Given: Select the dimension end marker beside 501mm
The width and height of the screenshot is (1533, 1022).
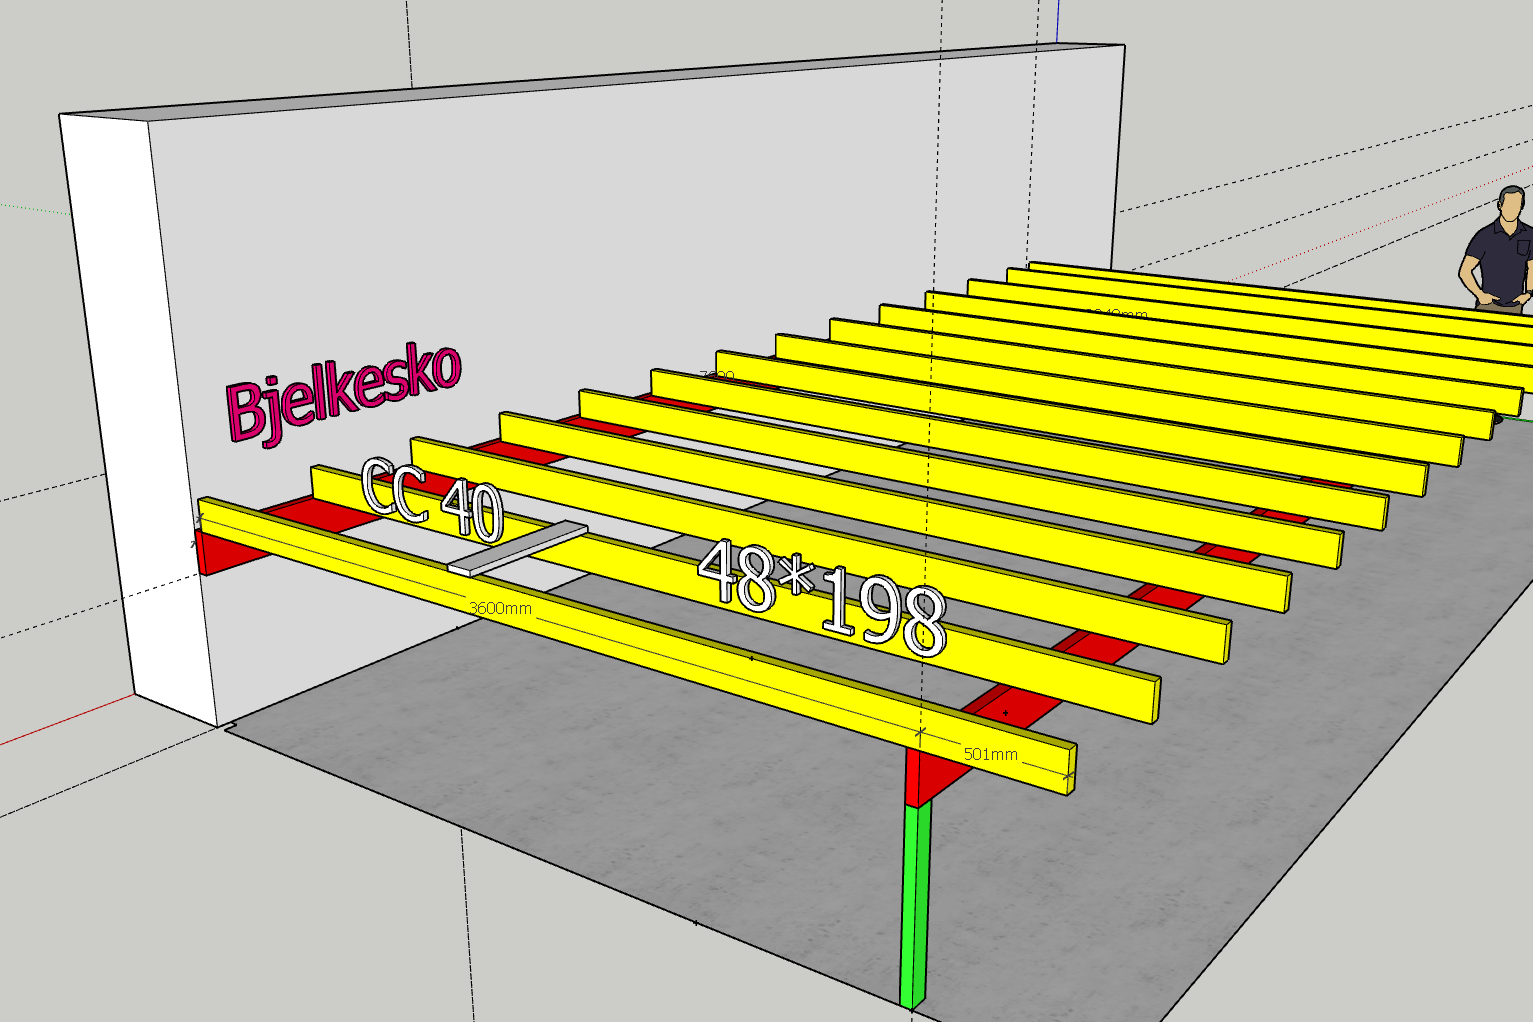Looking at the screenshot, I should pos(1068,774).
